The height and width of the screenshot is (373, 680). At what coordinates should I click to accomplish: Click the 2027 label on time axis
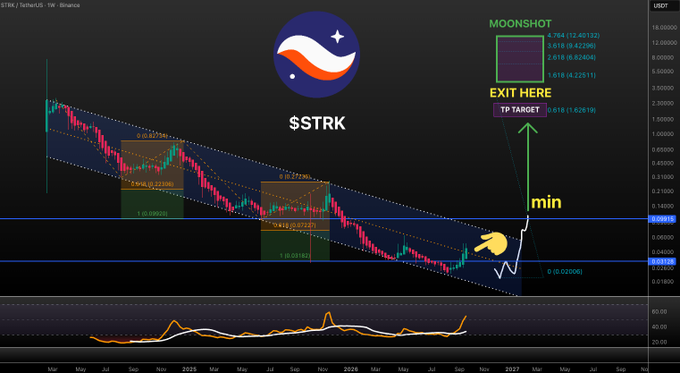click(512, 369)
